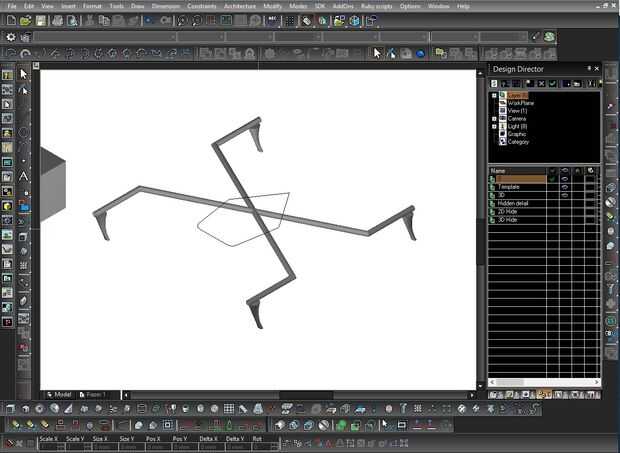Open the first wide combo box in property toolbar
The height and width of the screenshot is (453, 620).
coord(105,37)
